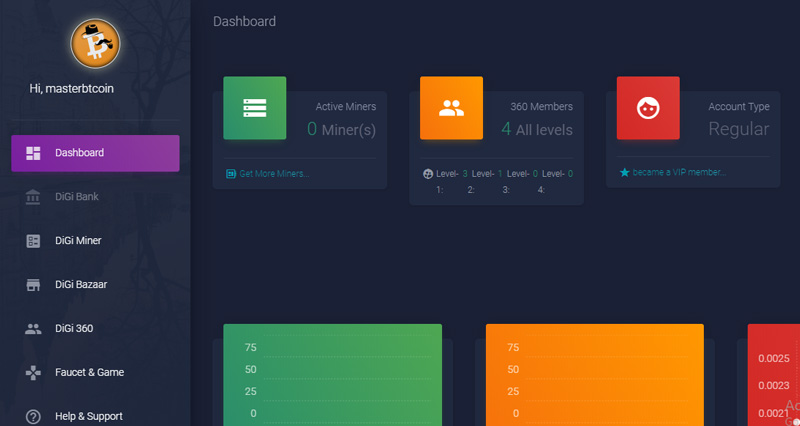Click the red Account Type face icon

[648, 108]
